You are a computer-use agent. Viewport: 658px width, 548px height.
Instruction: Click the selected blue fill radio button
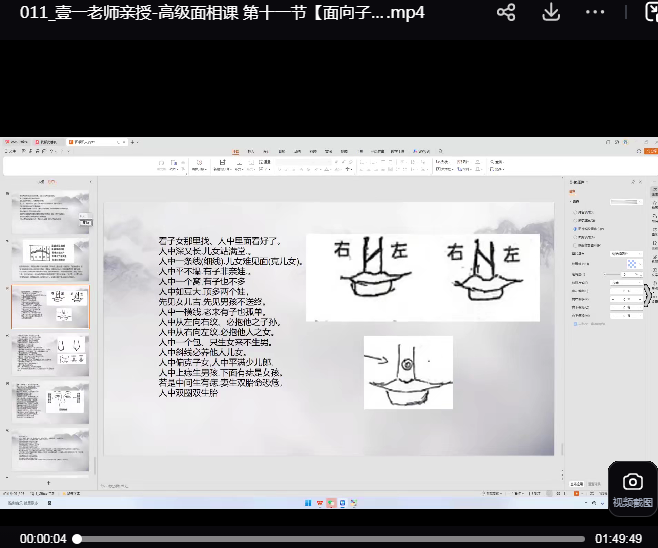(575, 229)
